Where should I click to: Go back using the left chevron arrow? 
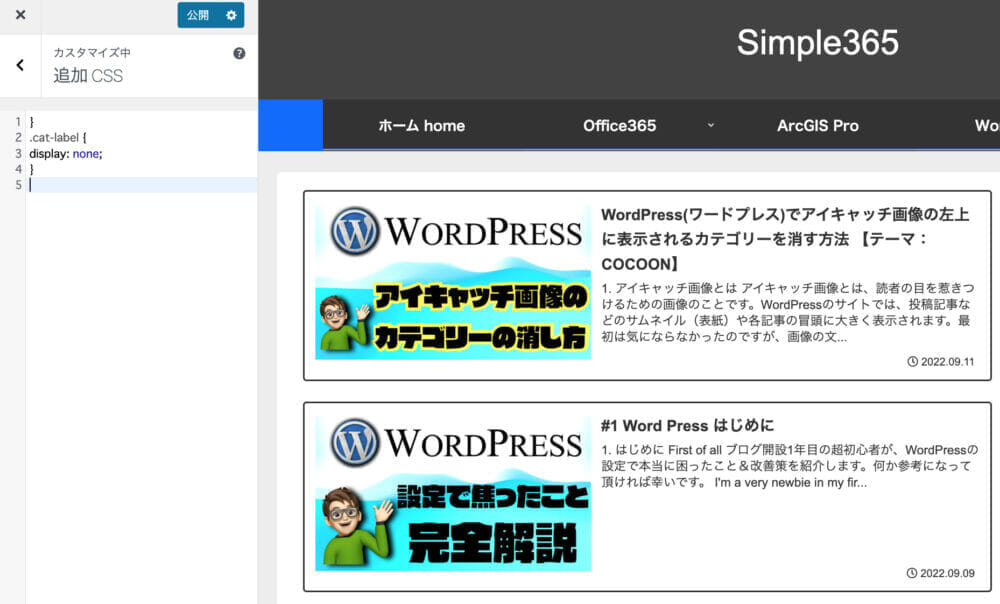[20, 65]
